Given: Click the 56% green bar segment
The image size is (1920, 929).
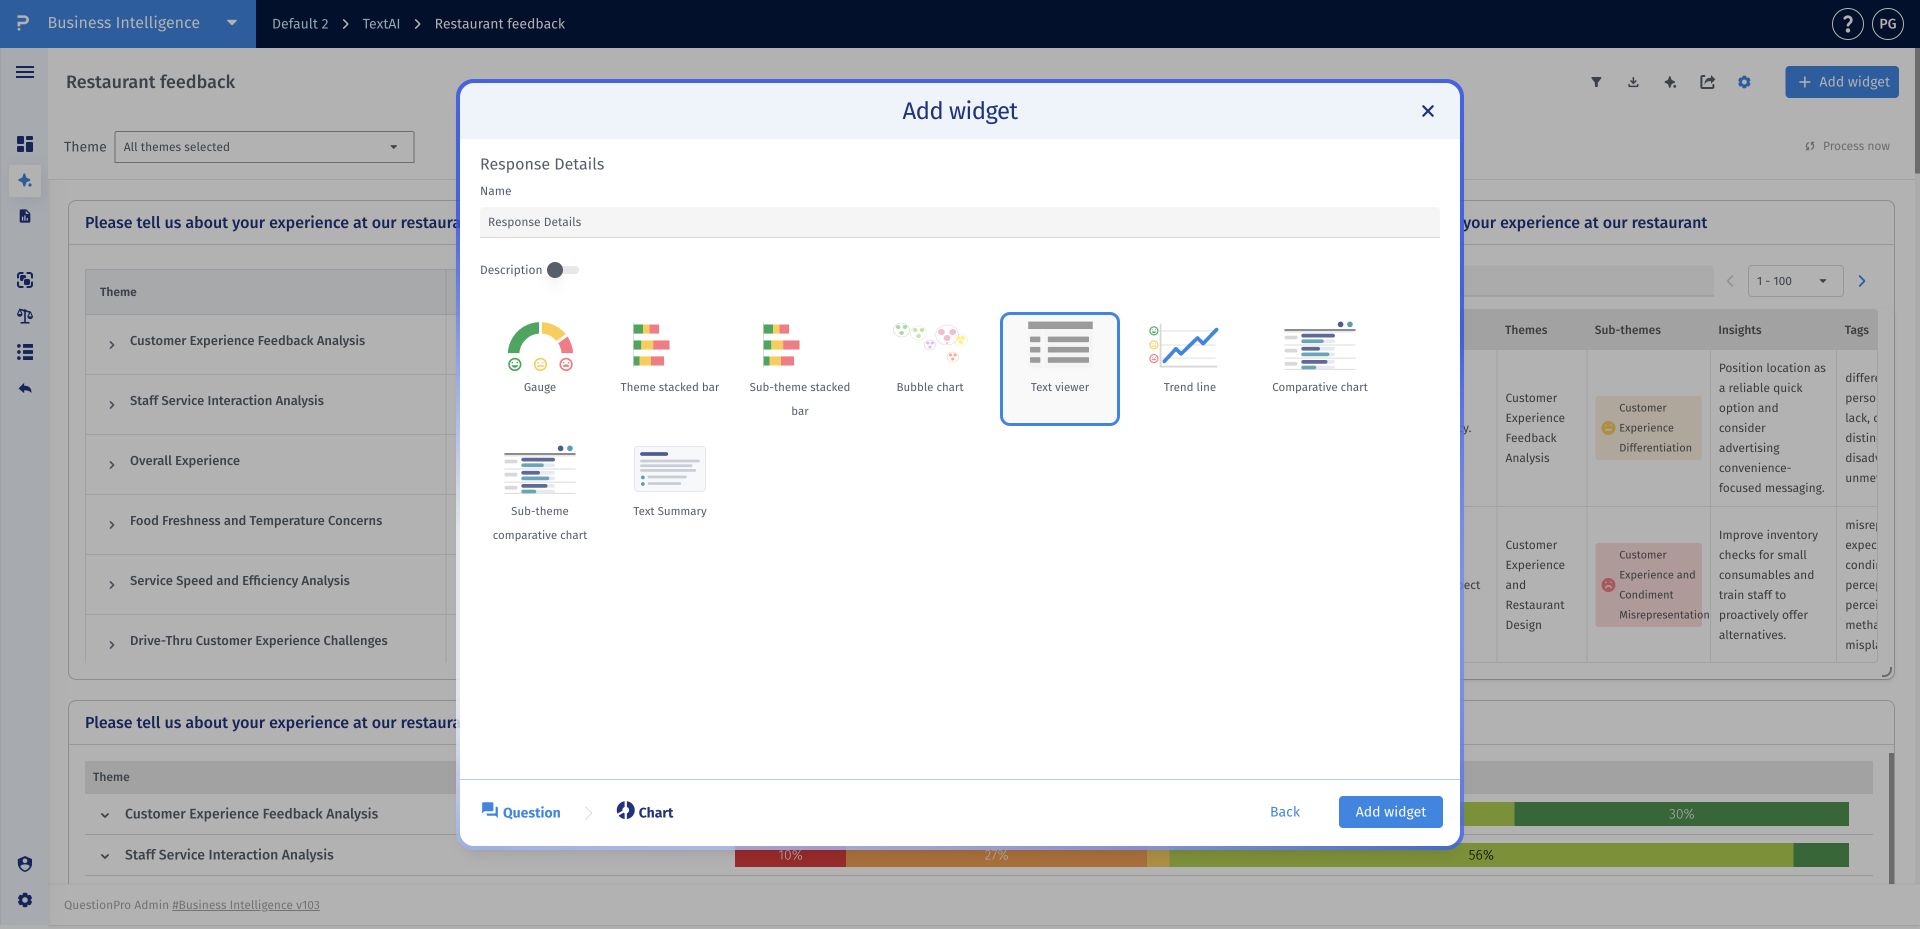Looking at the screenshot, I should [x=1481, y=855].
